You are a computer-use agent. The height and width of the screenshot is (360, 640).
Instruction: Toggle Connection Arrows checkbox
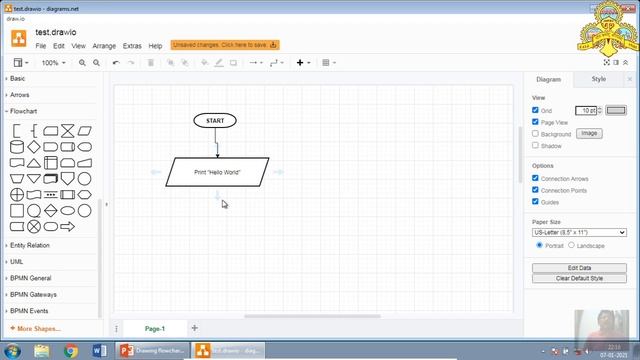535,178
